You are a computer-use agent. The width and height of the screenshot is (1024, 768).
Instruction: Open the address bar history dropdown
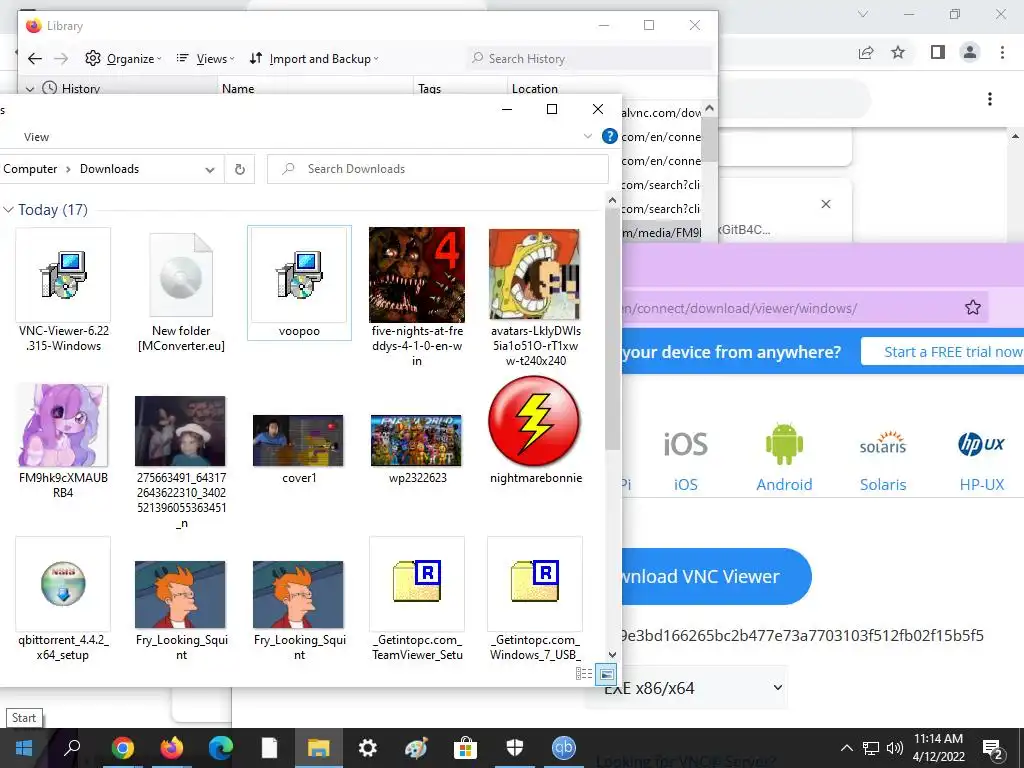pyautogui.click(x=210, y=170)
